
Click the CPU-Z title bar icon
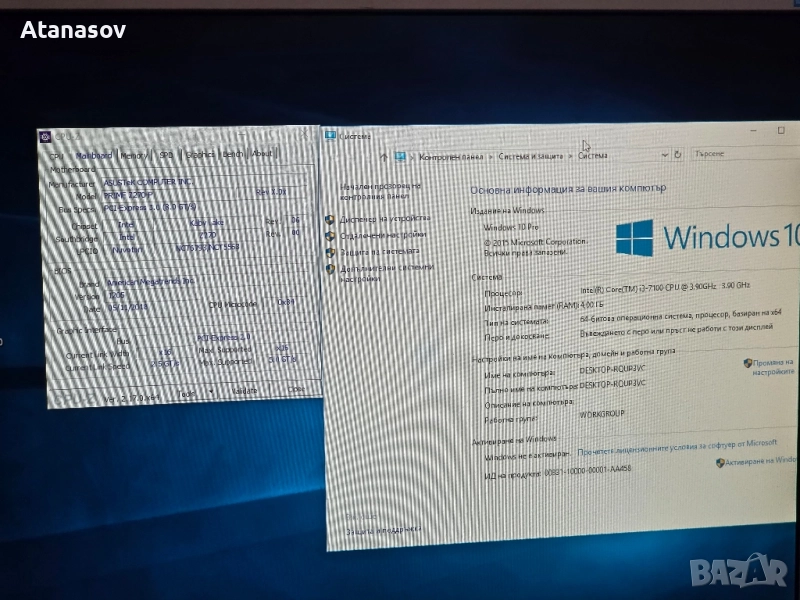coord(45,137)
